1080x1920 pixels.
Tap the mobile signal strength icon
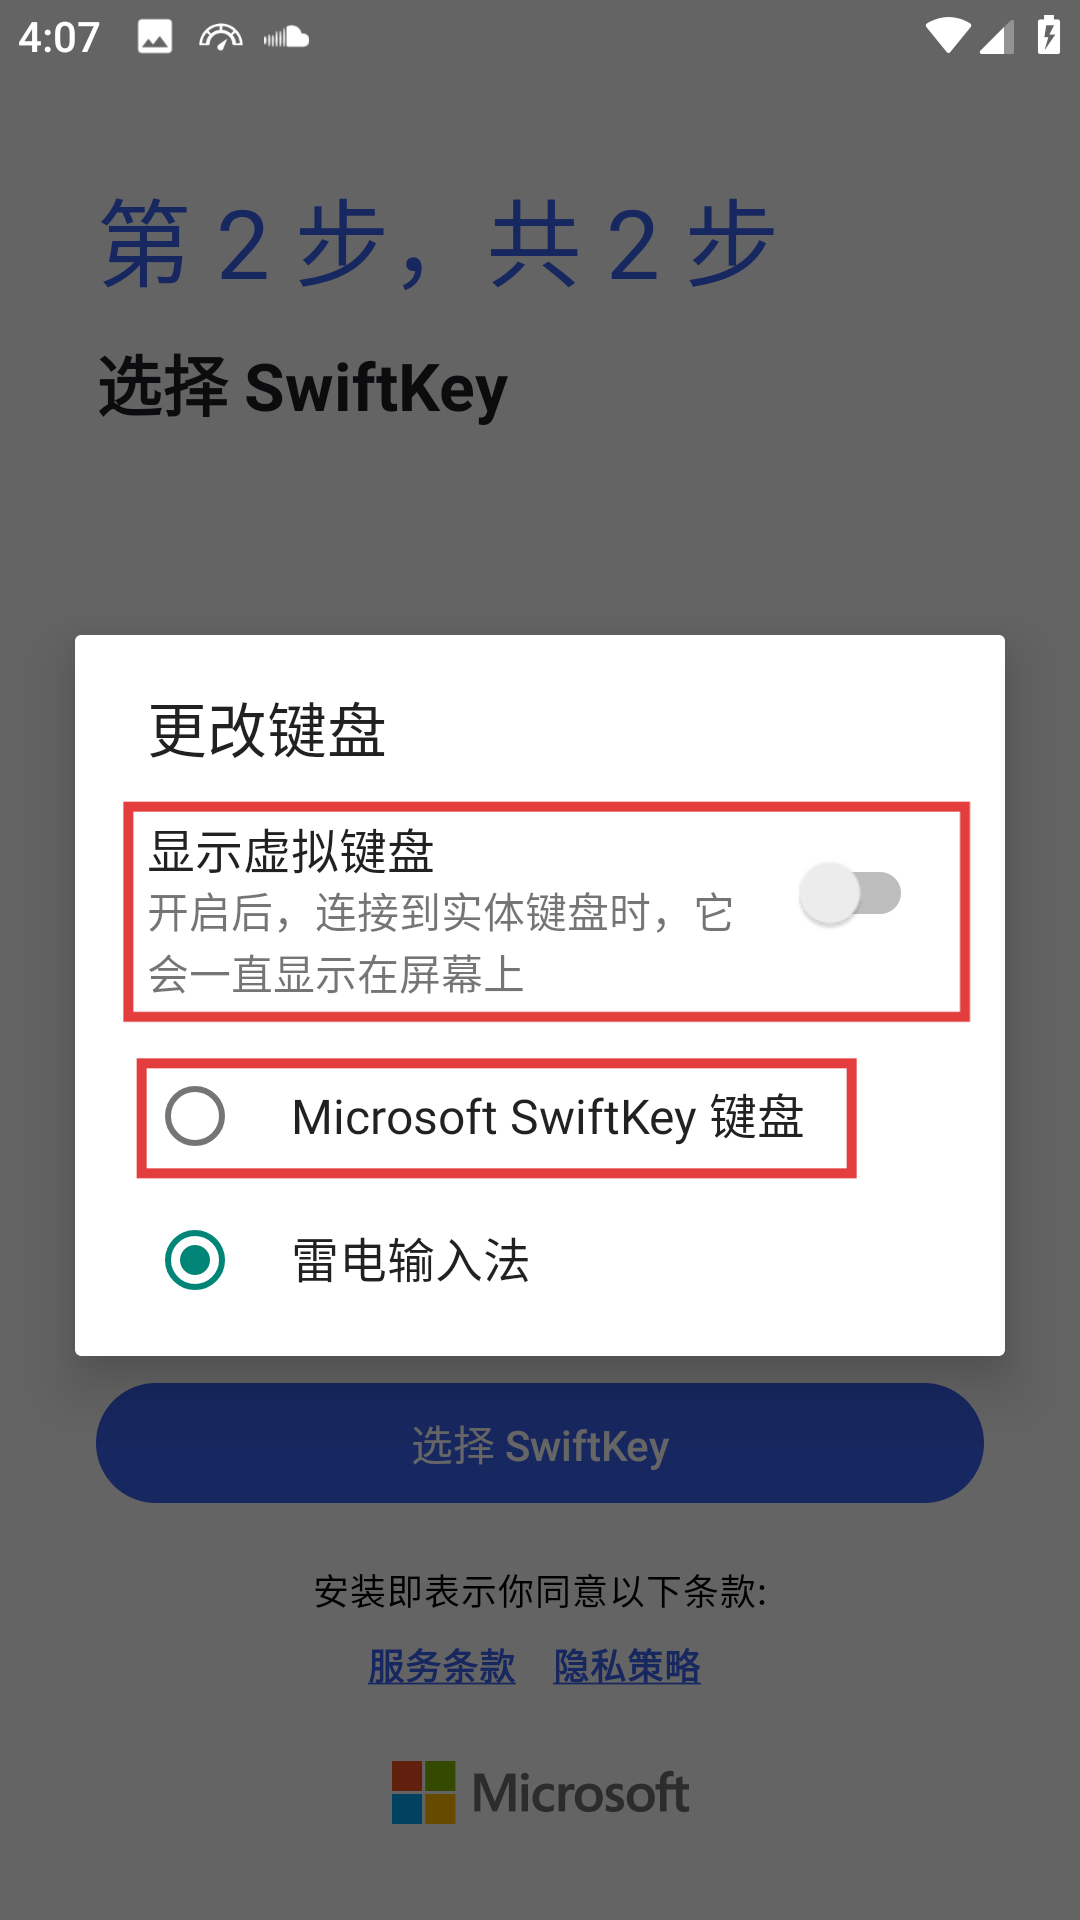(x=997, y=37)
